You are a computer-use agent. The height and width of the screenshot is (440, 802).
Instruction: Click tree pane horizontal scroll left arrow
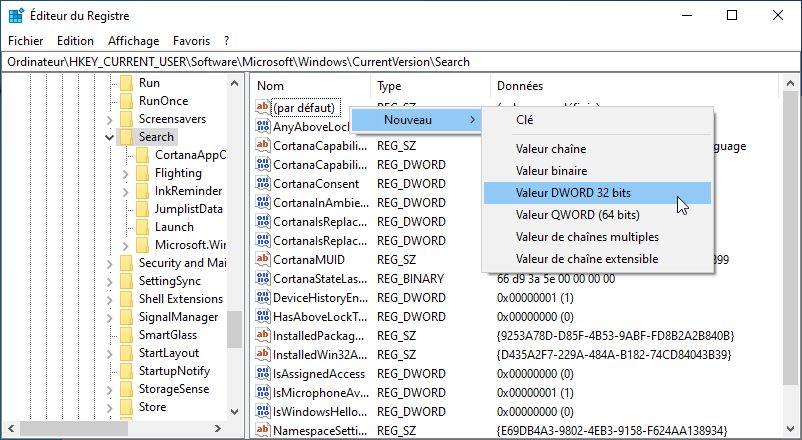(11, 428)
